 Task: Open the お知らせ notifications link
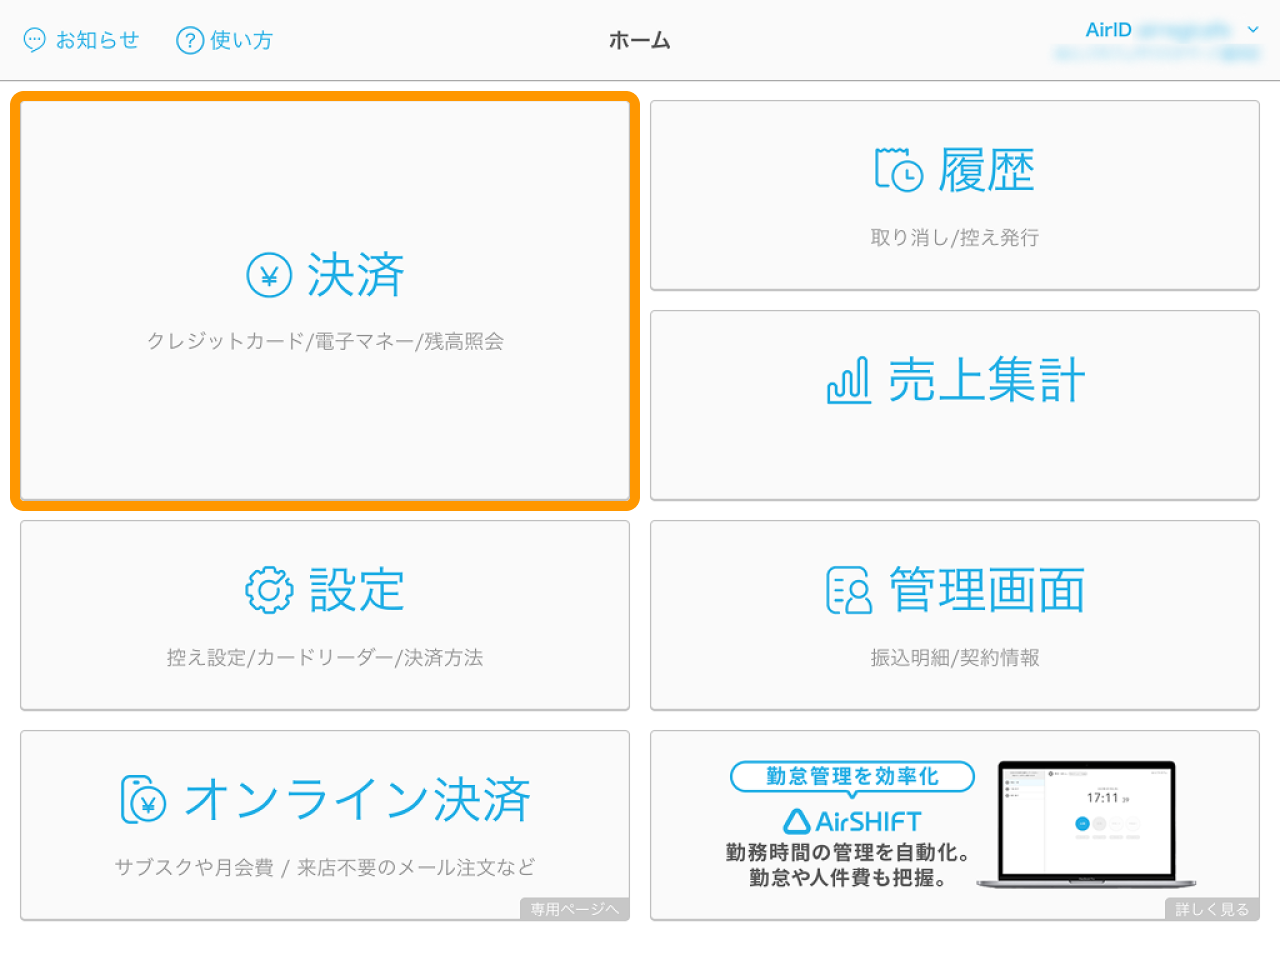(x=81, y=40)
